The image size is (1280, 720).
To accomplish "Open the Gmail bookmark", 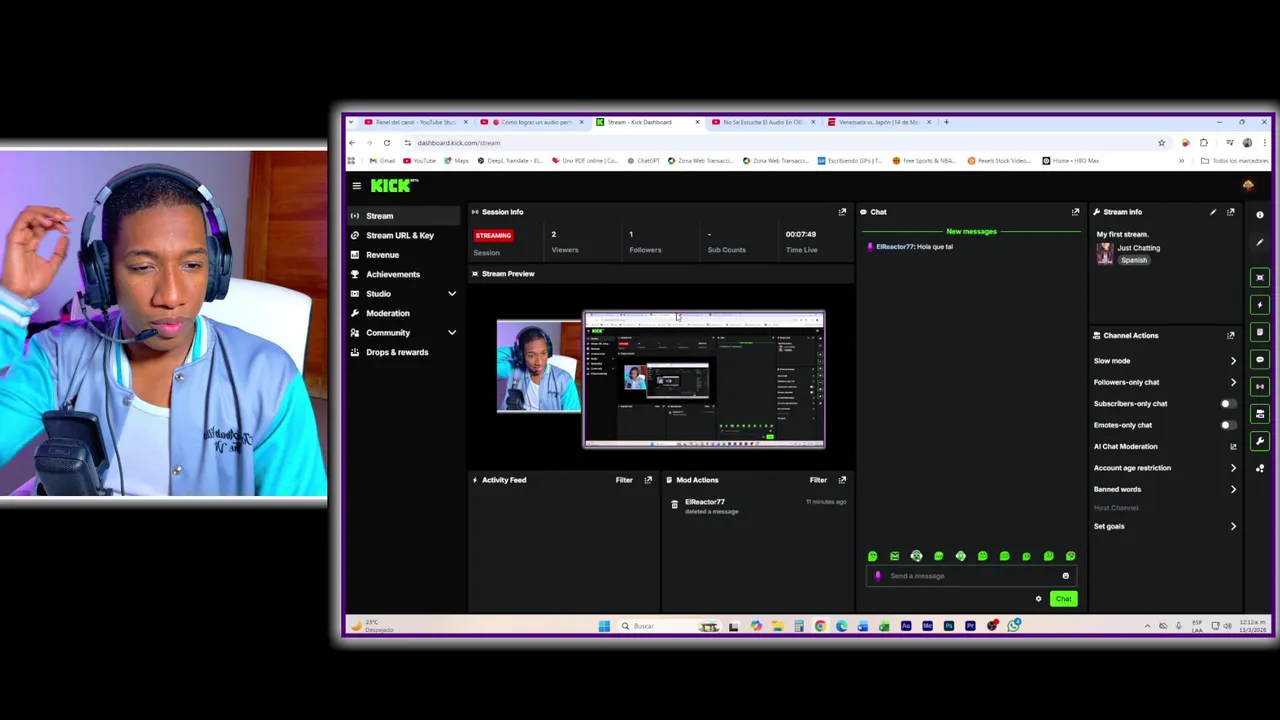I will [x=383, y=161].
